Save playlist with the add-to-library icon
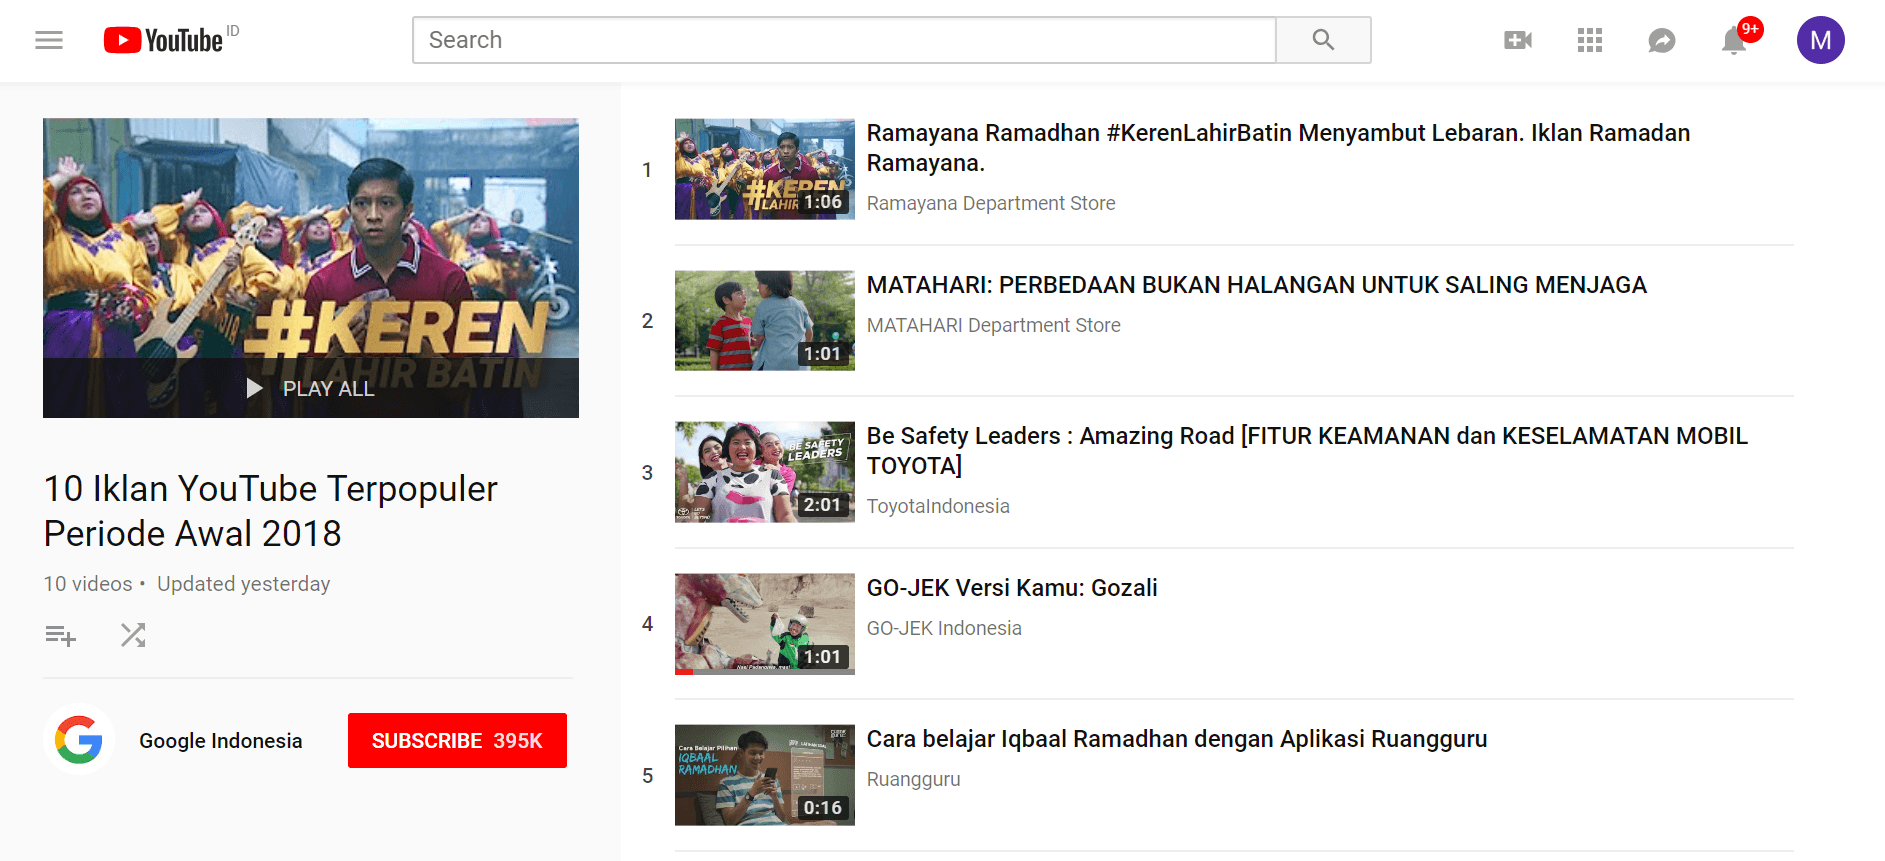The width and height of the screenshot is (1885, 861). (60, 635)
